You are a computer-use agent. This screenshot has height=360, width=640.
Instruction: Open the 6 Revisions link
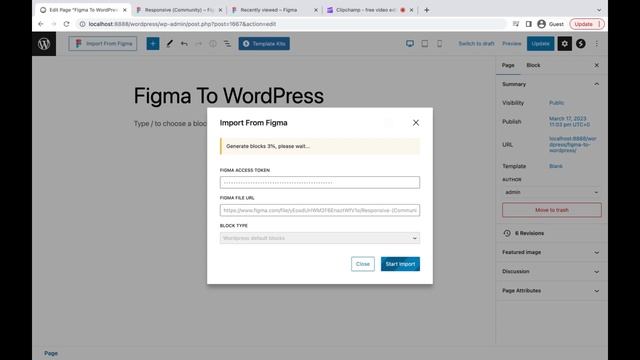[x=529, y=233]
